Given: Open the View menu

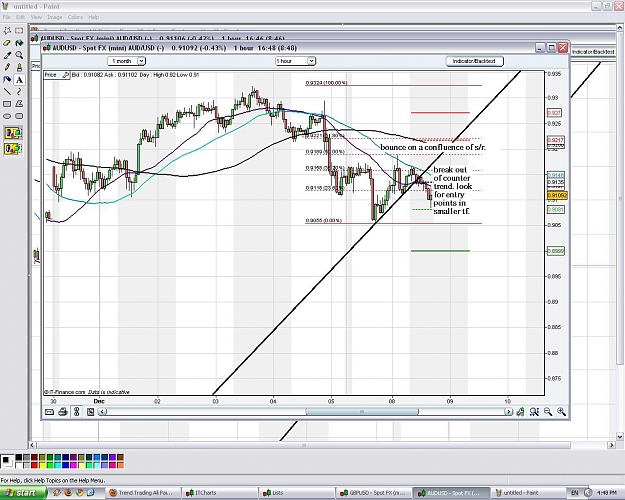Looking at the screenshot, I should [36, 17].
